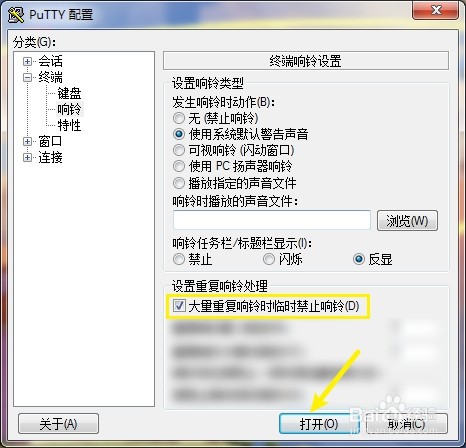Uncheck 大量重复响铃时临时禁止响铃 checkbox
The height and width of the screenshot is (448, 466).
[x=179, y=306]
